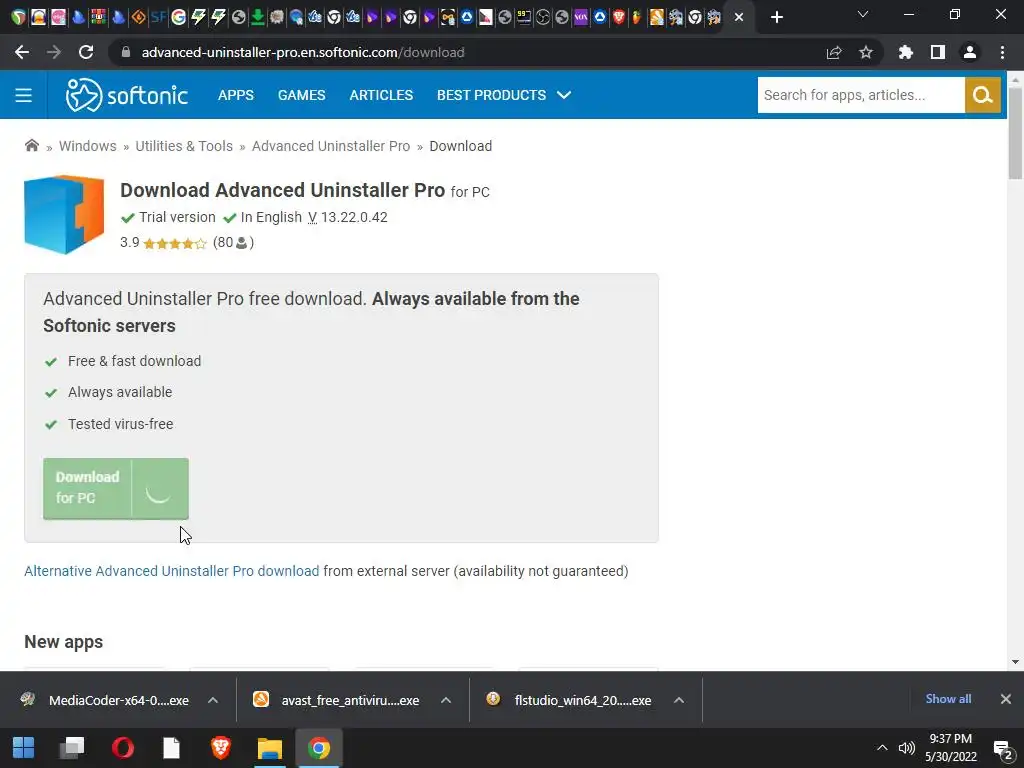Reload the current page
This screenshot has height=768, width=1024.
tap(86, 52)
